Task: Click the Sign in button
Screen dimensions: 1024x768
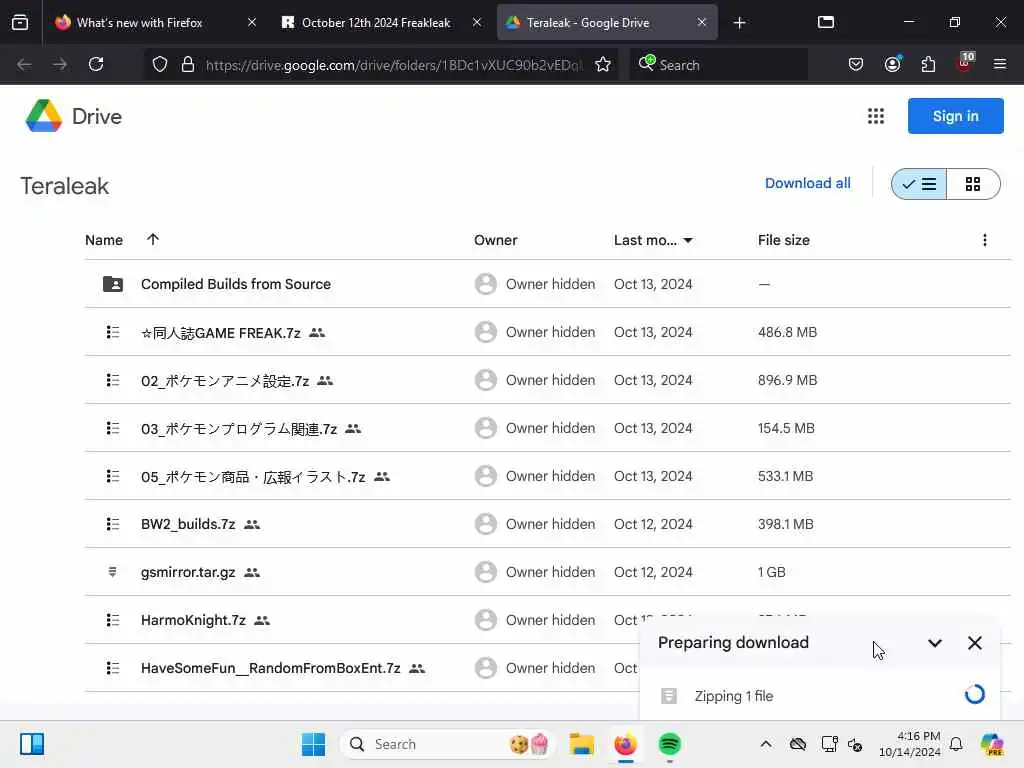Action: coord(955,116)
